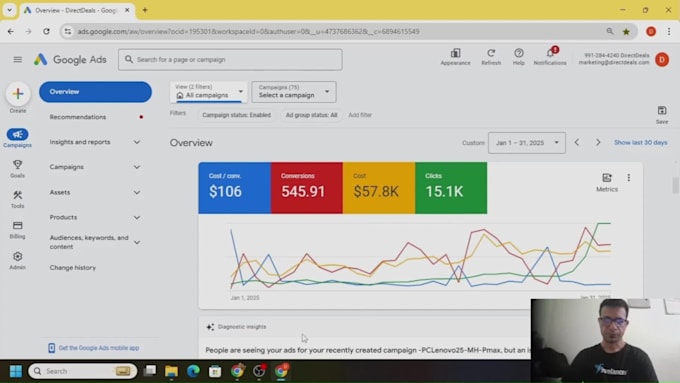680x383 pixels.
Task: Open the DirectDeals account avatar
Action: [662, 59]
